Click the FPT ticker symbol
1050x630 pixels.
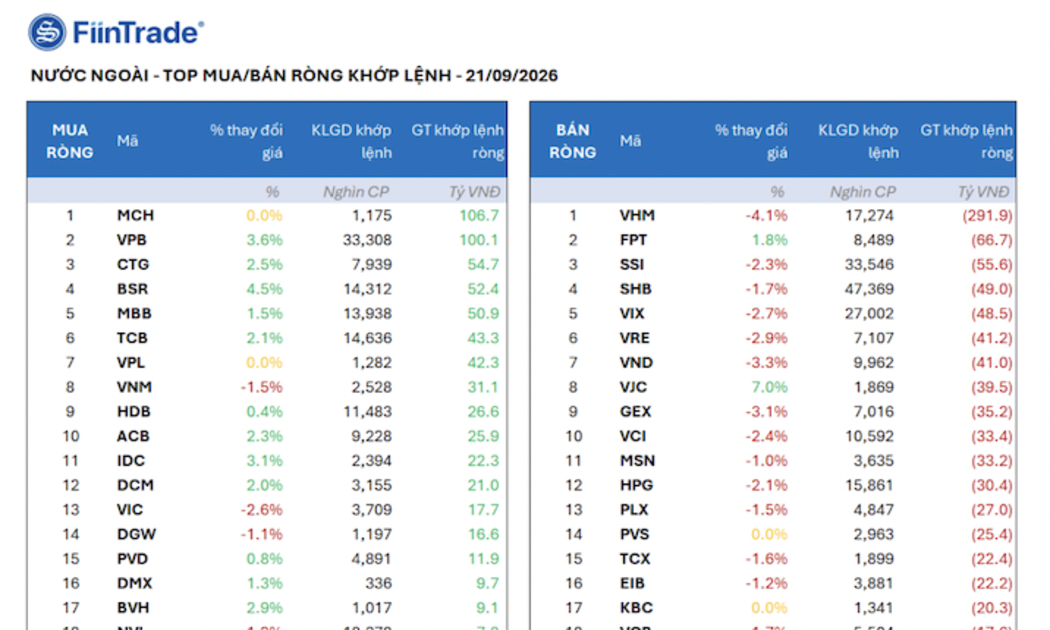(633, 240)
